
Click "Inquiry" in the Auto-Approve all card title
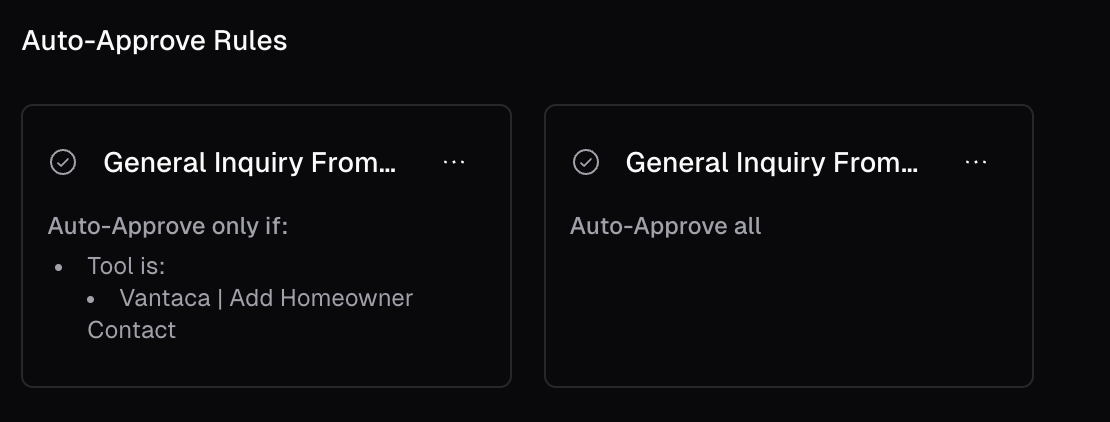click(786, 163)
